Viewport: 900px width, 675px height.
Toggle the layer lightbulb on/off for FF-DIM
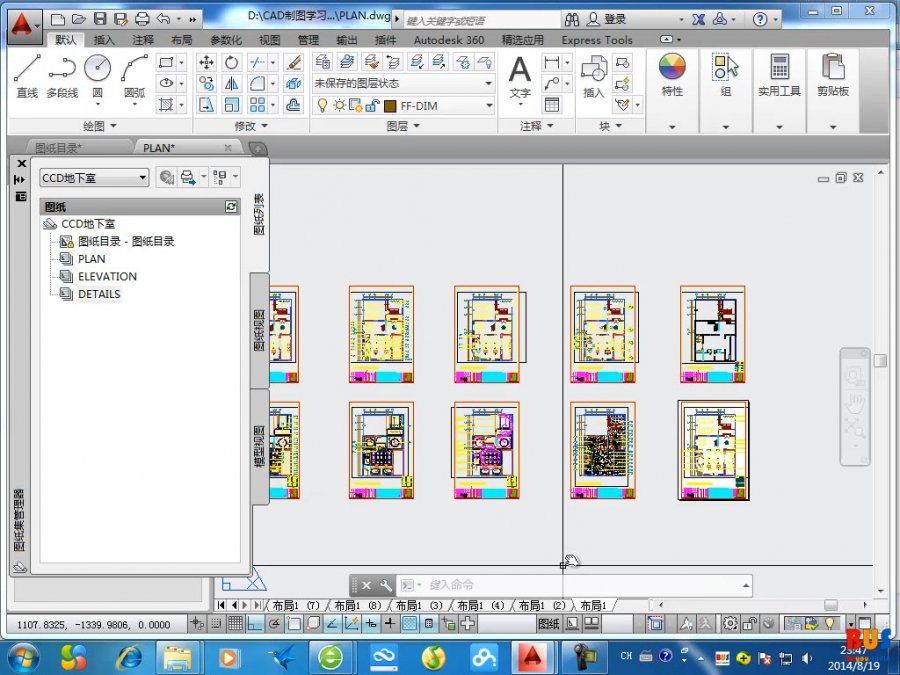tap(322, 105)
